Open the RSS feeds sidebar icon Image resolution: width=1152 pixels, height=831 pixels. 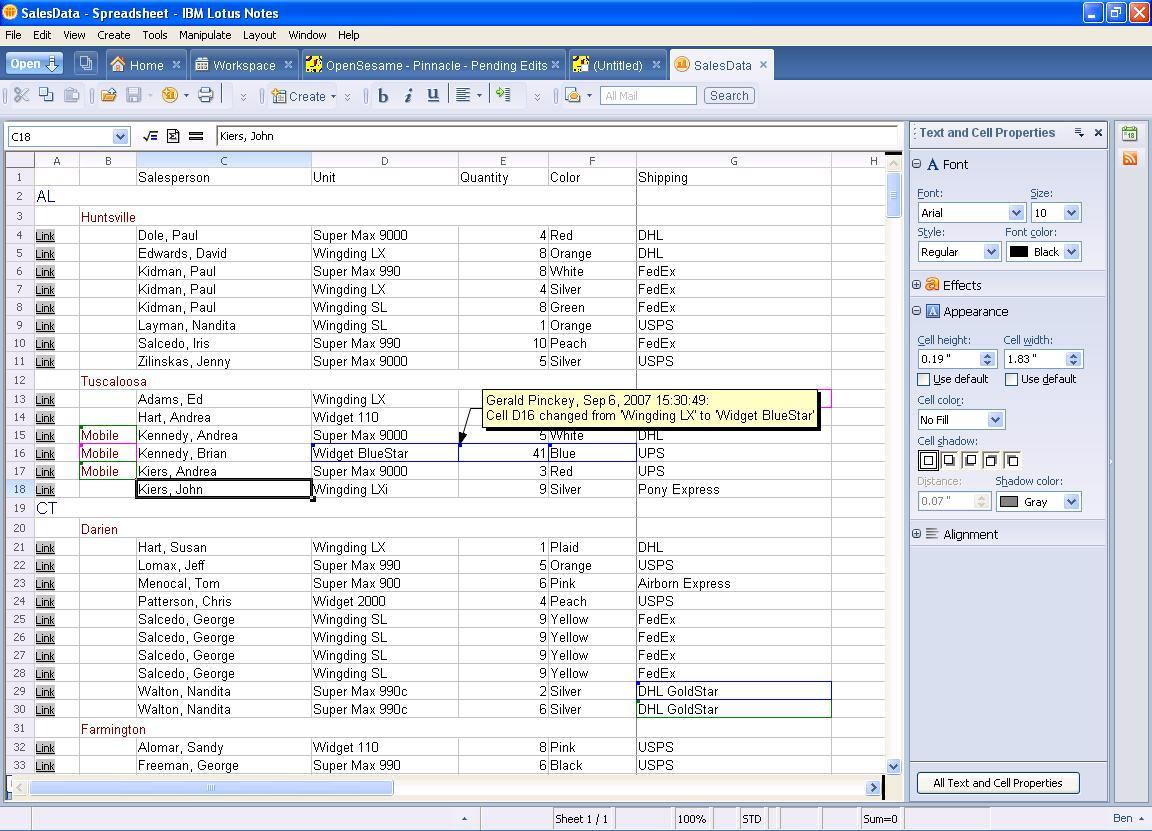1130,158
